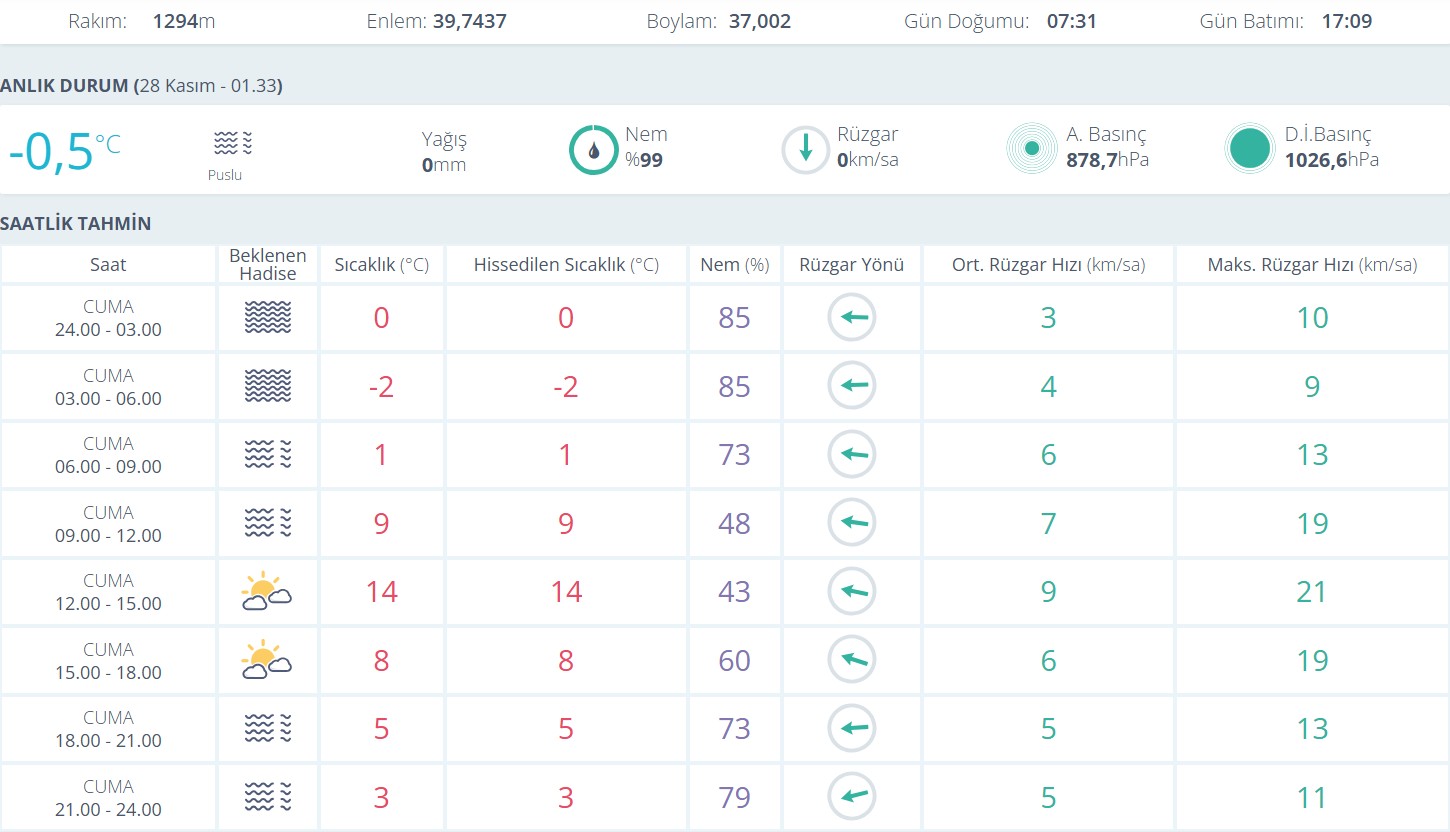This screenshot has height=832, width=1450.
Task: Click the CUMA 18.00 - 21.00 time cell
Action: point(108,729)
